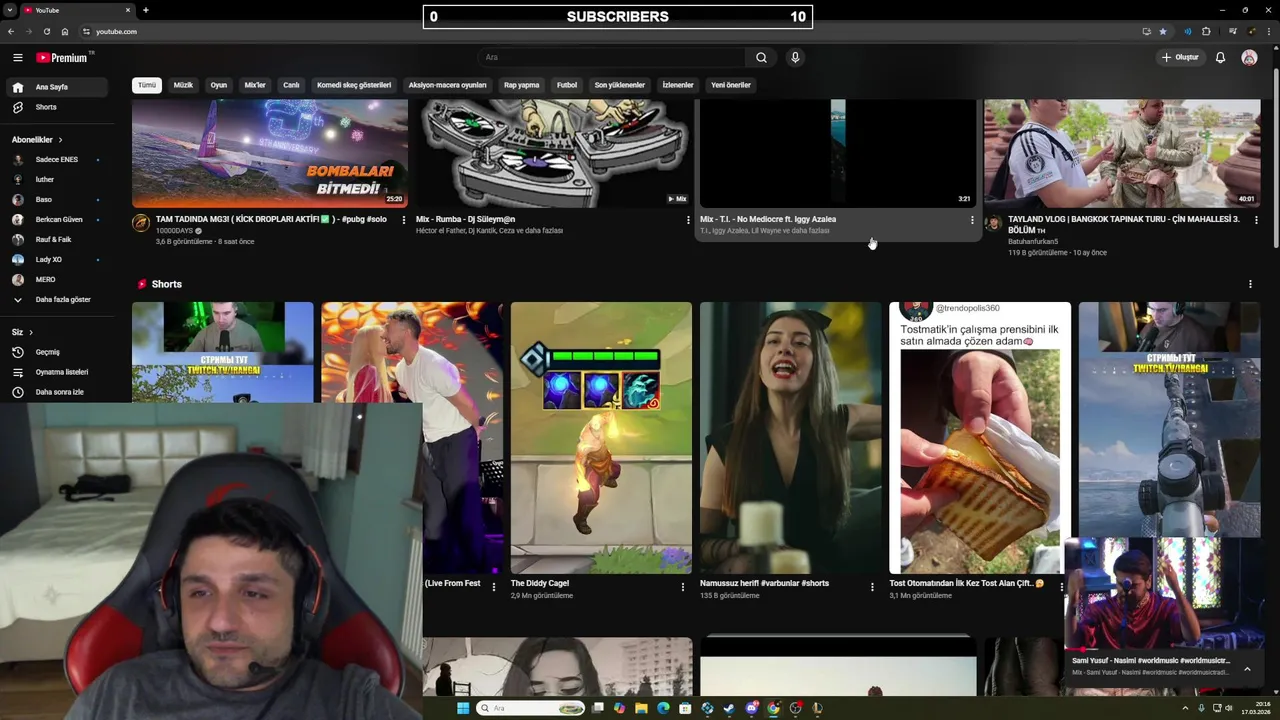Open Microsoft Edge from the taskbar

pos(663,708)
